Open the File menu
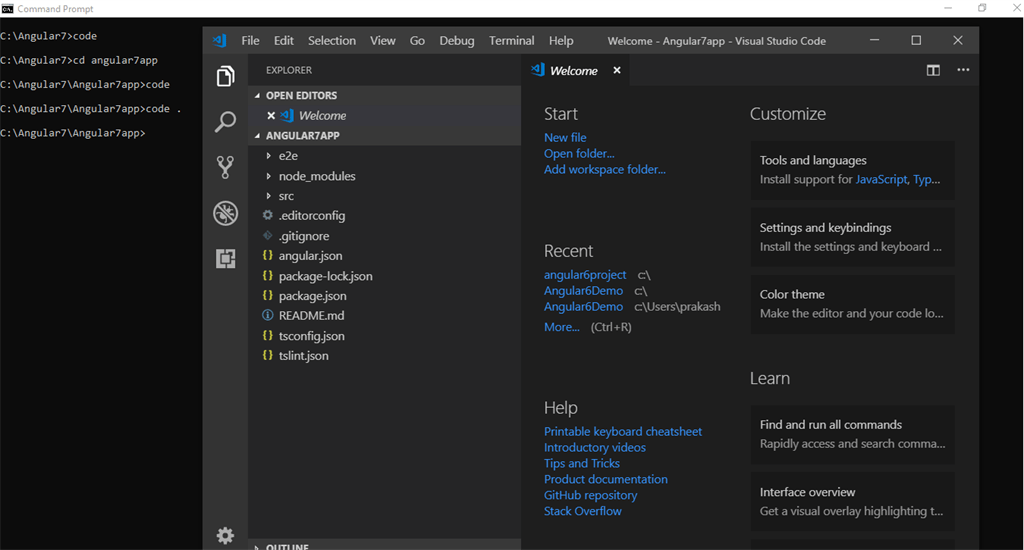Viewport: 1024px width, 550px height. click(250, 40)
